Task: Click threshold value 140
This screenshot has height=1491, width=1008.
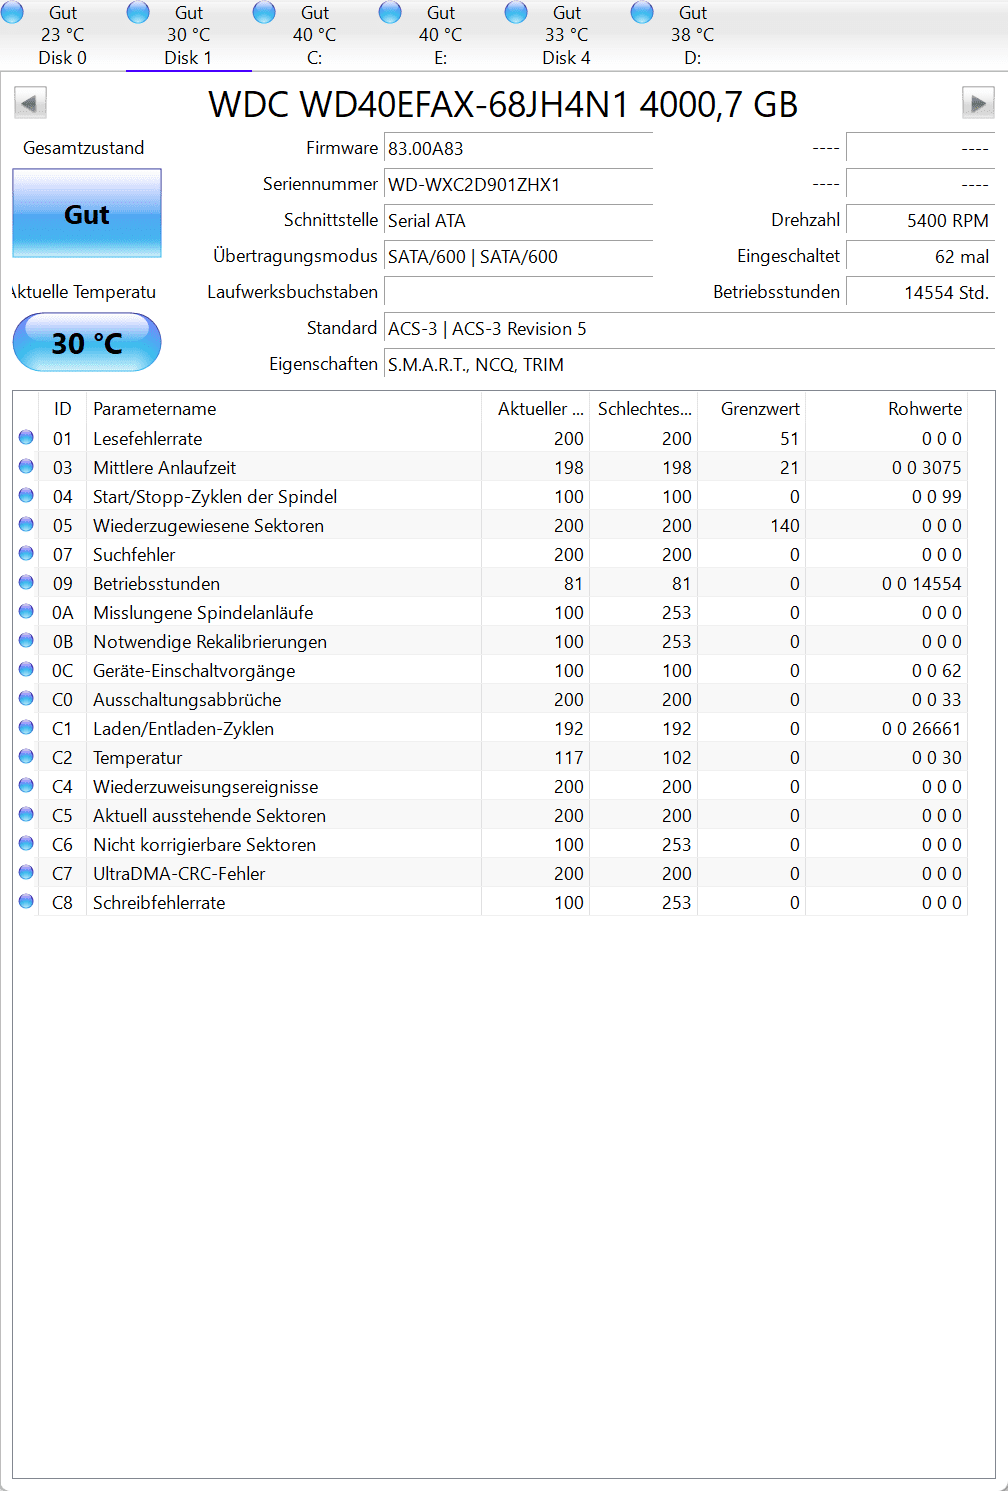Action: click(785, 526)
